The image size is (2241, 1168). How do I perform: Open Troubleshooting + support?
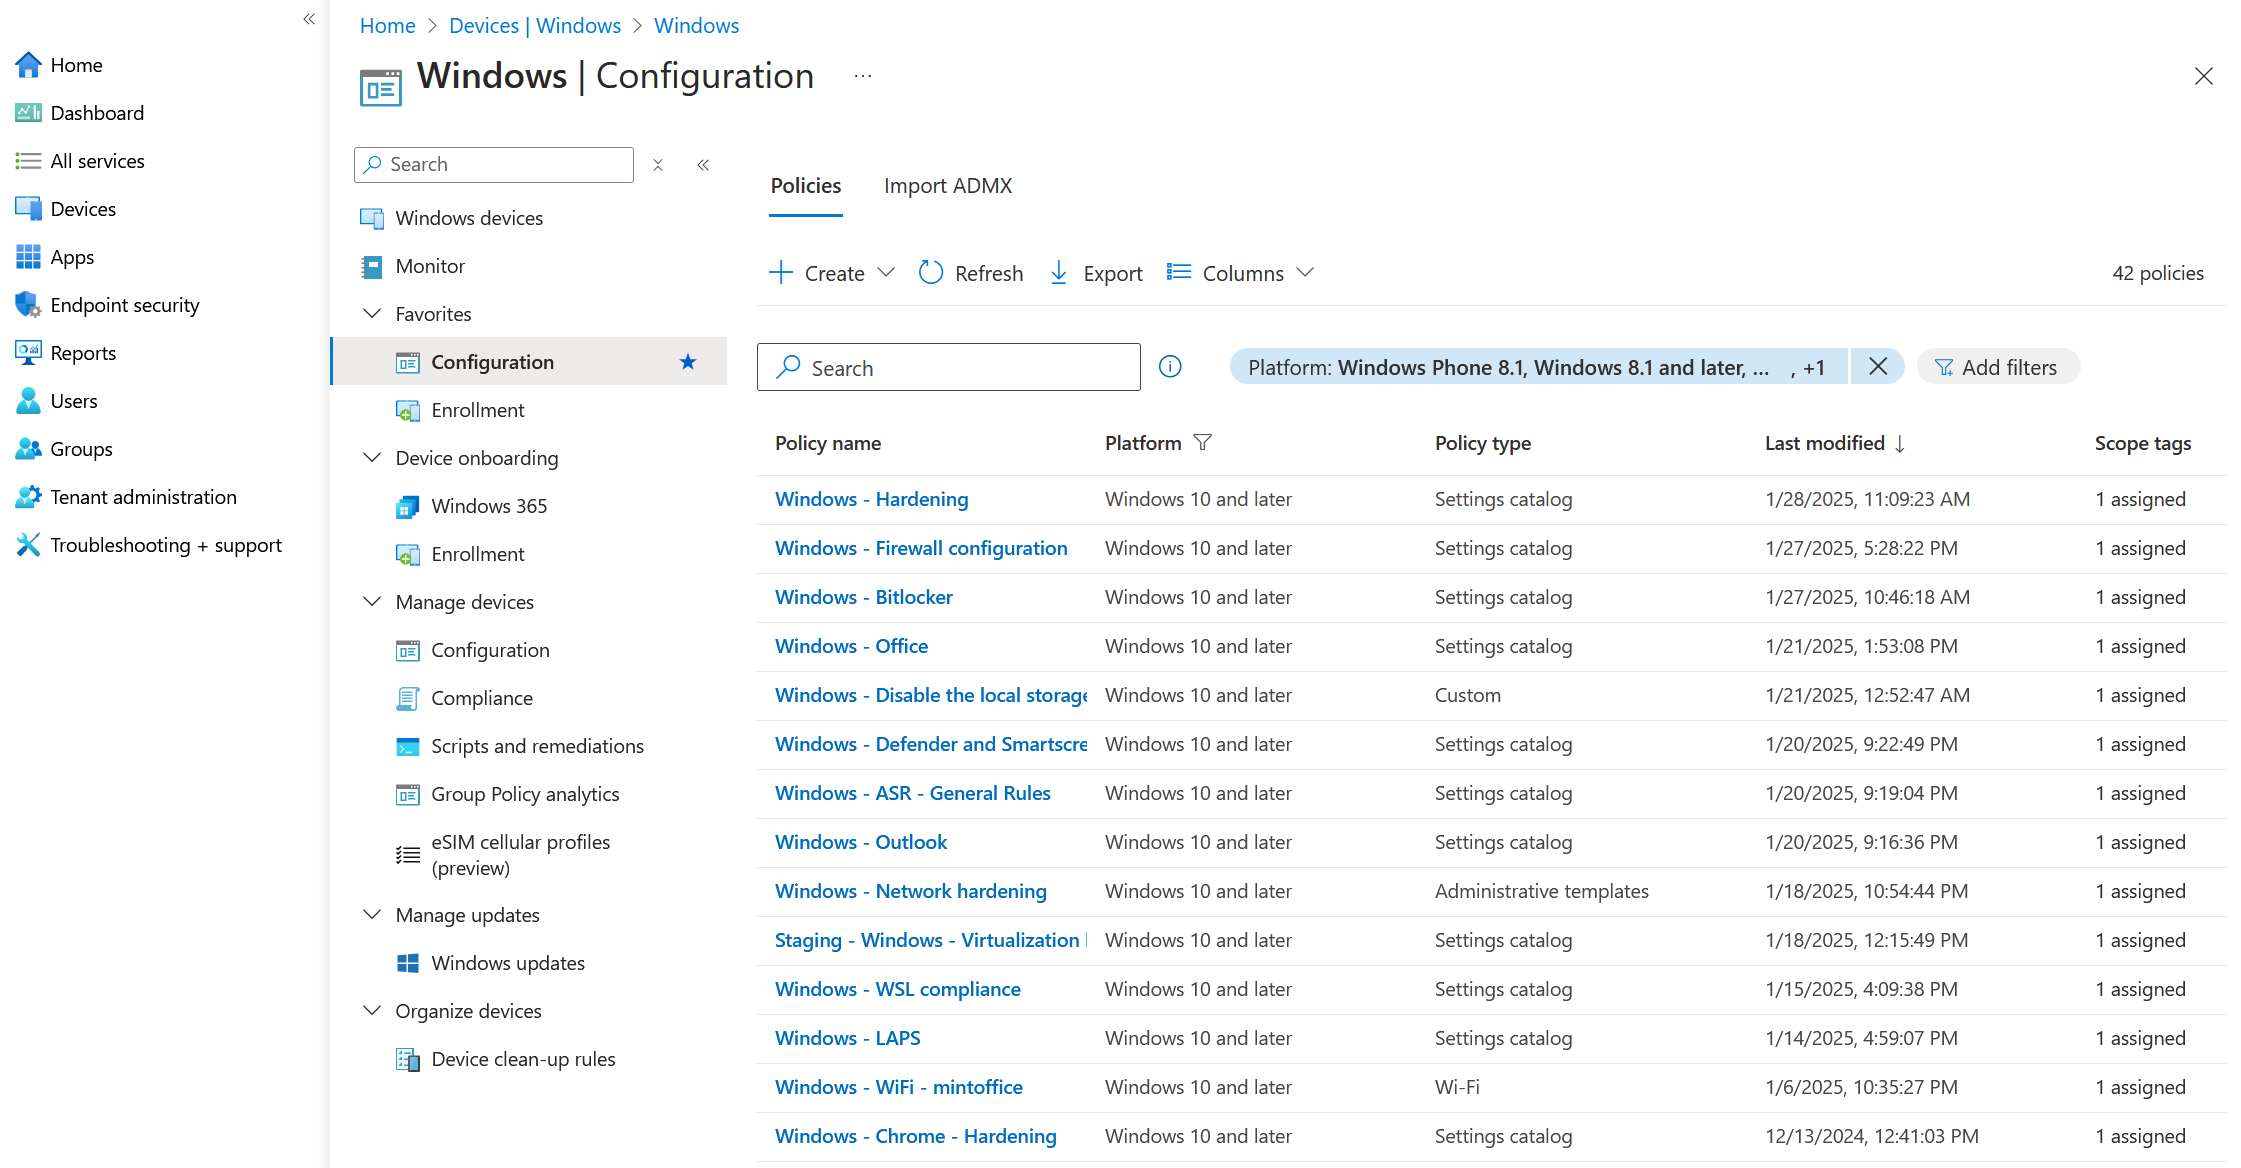point(166,544)
